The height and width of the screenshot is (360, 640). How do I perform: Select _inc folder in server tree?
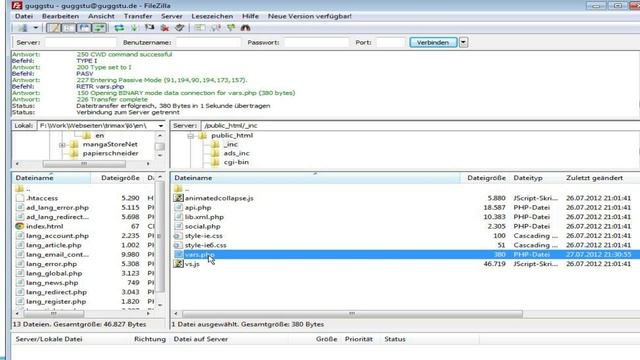231,144
